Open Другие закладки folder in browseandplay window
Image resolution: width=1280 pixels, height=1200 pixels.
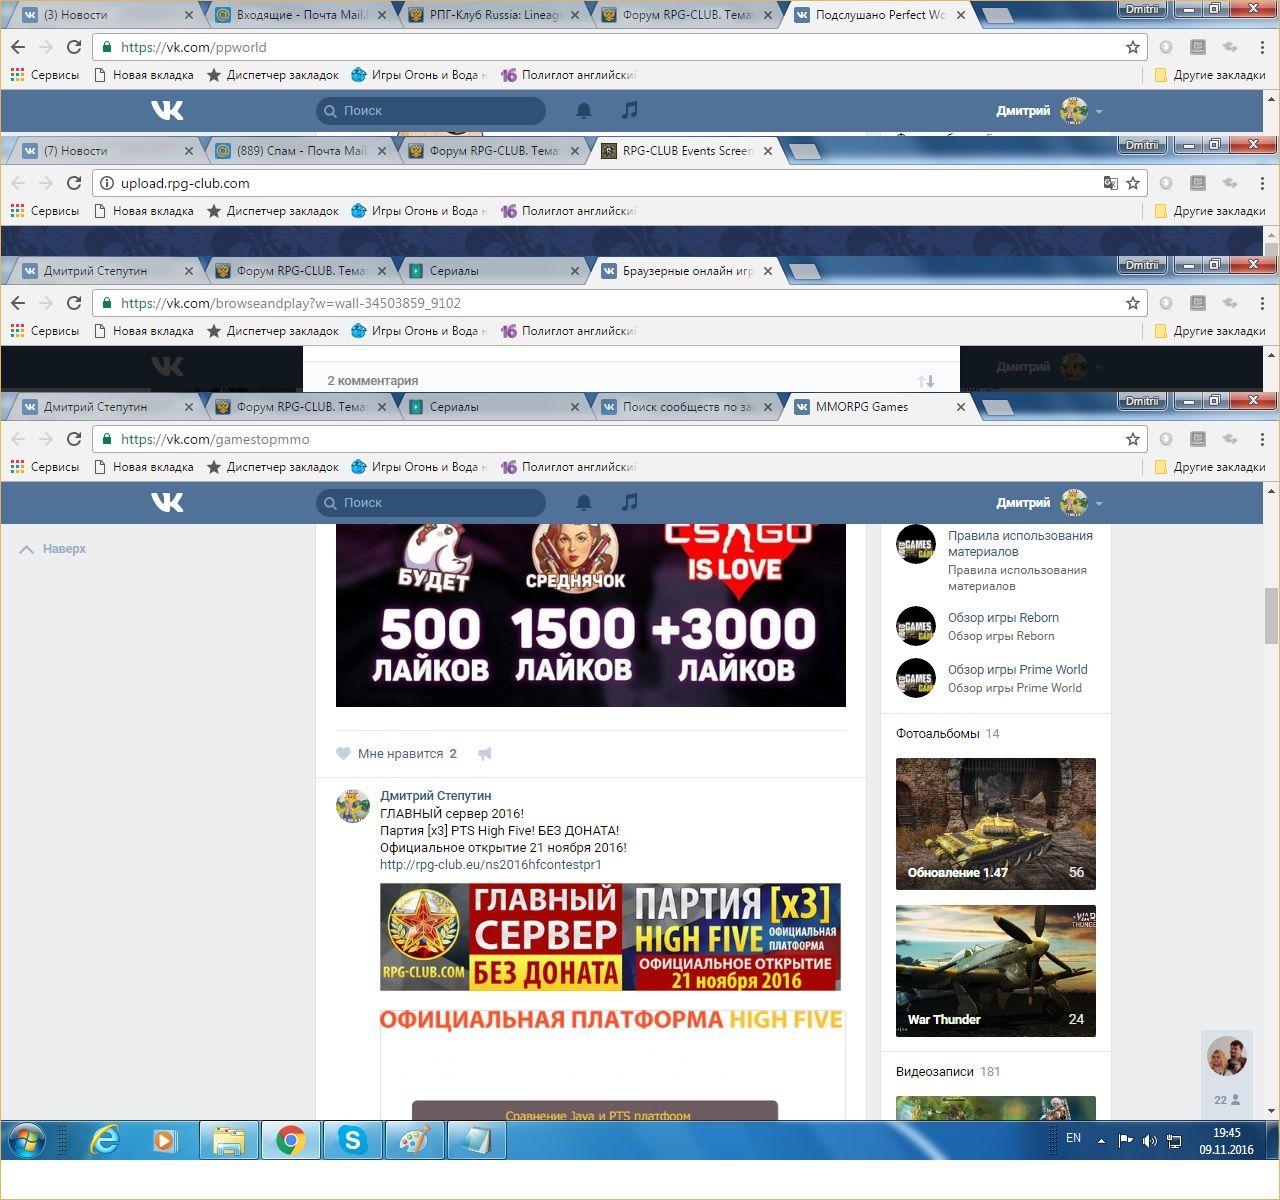point(1210,331)
